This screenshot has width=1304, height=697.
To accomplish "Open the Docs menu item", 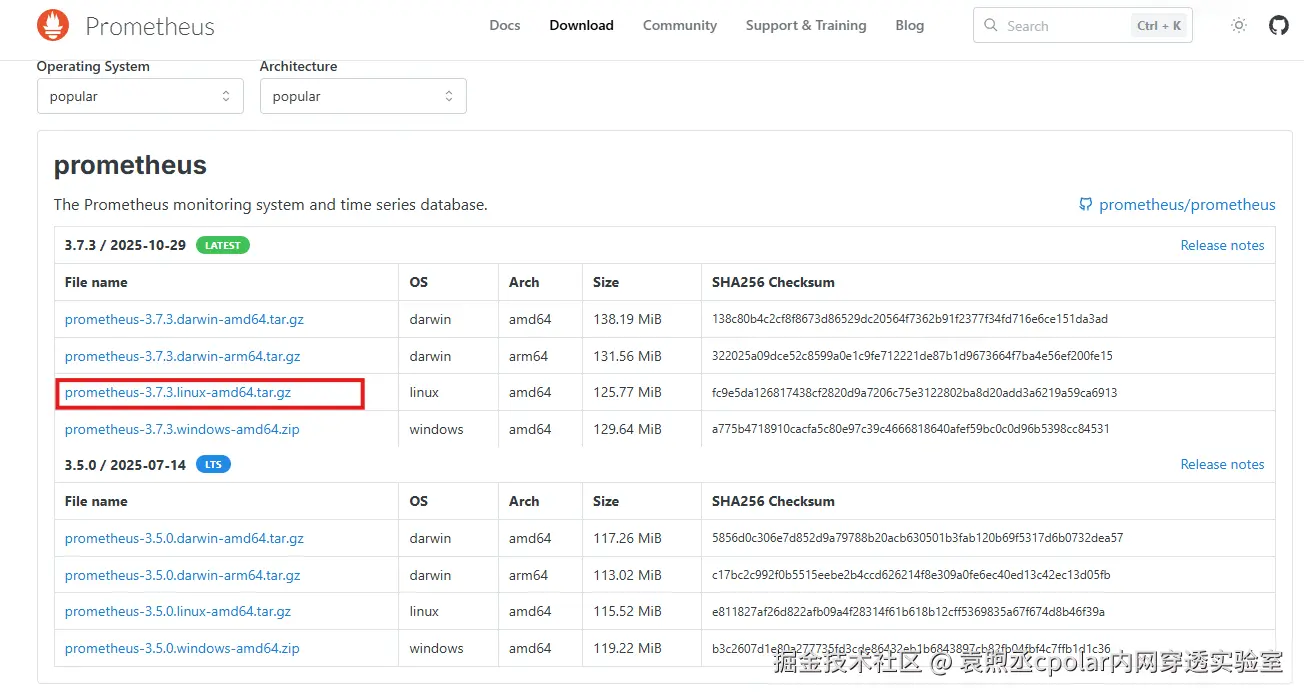I will [505, 25].
